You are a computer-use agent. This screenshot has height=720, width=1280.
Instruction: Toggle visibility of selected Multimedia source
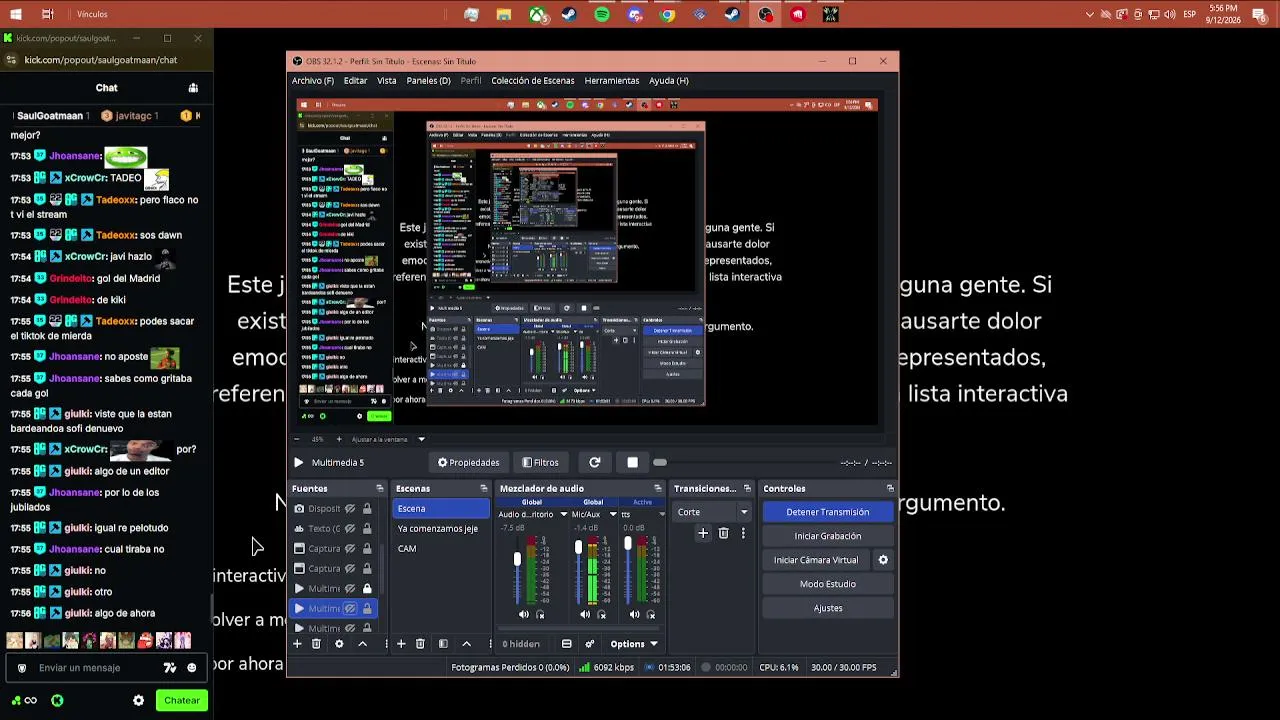click(350, 609)
